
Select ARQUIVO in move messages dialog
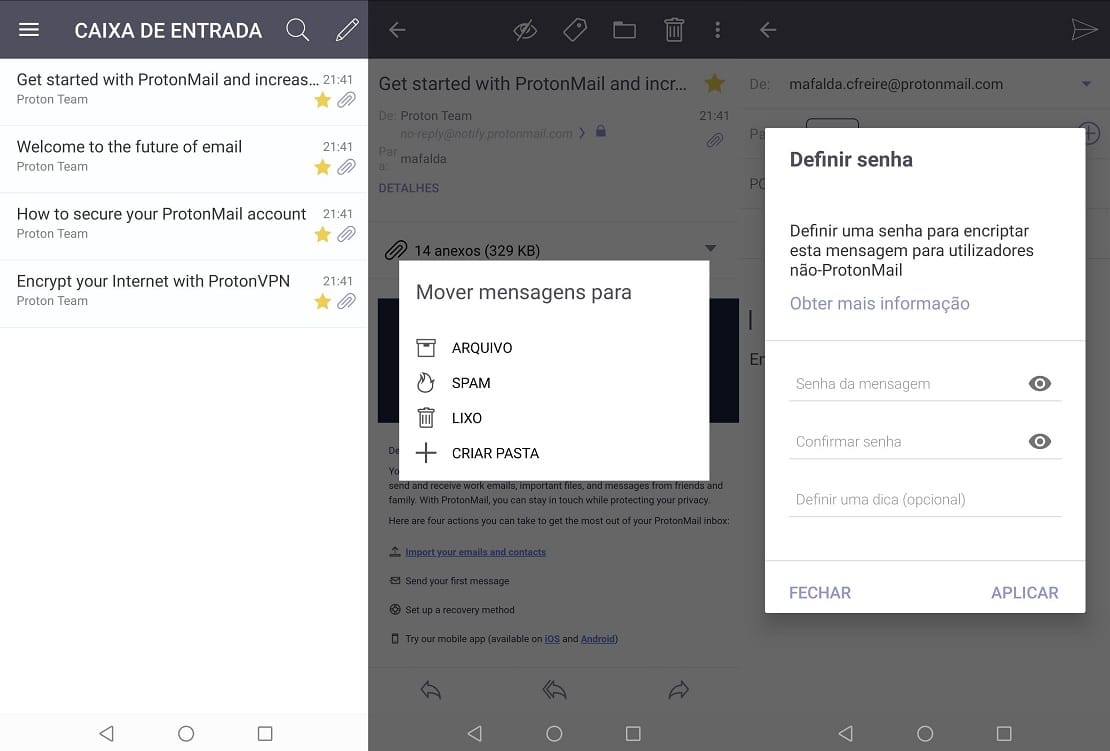[x=482, y=348]
